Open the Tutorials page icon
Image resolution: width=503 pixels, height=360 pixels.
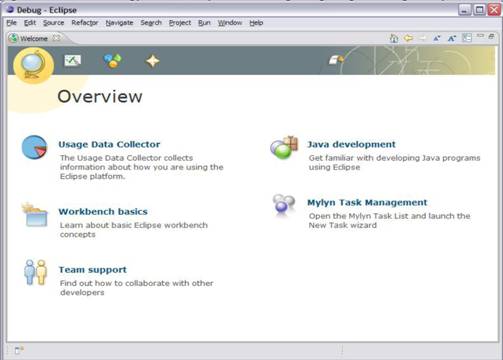[x=72, y=60]
